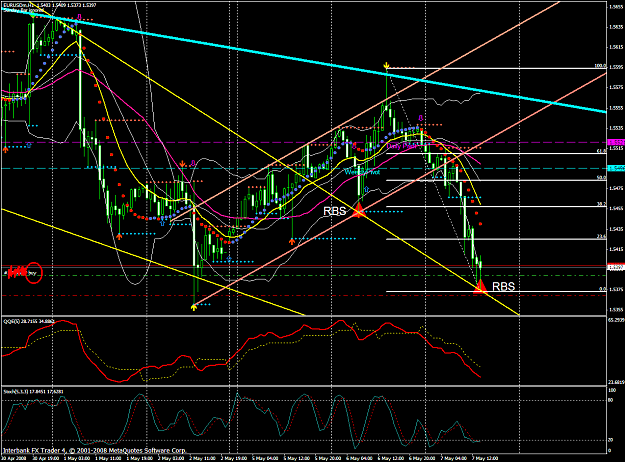This screenshot has height=462, width=625.
Task: Click the Fibonacci 50.0 level label
Action: (x=601, y=178)
